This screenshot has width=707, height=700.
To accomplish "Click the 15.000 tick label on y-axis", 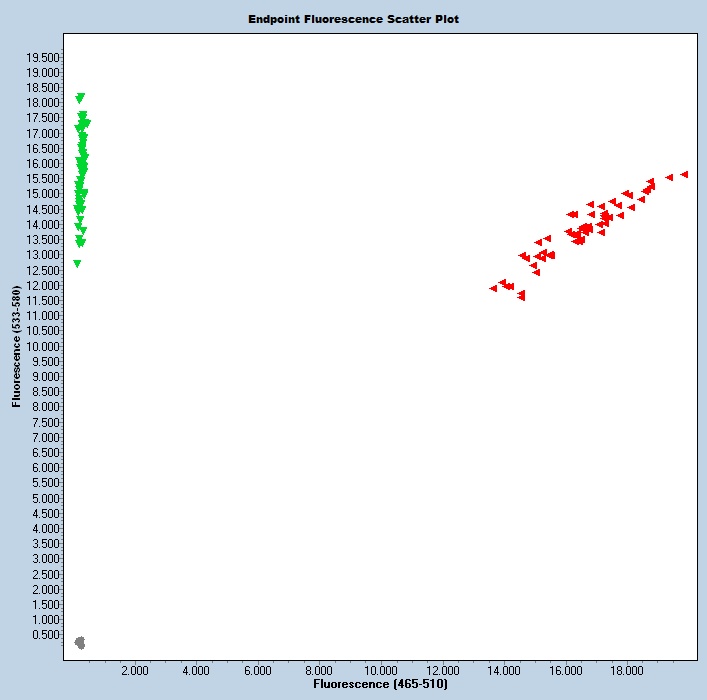I will [x=40, y=194].
